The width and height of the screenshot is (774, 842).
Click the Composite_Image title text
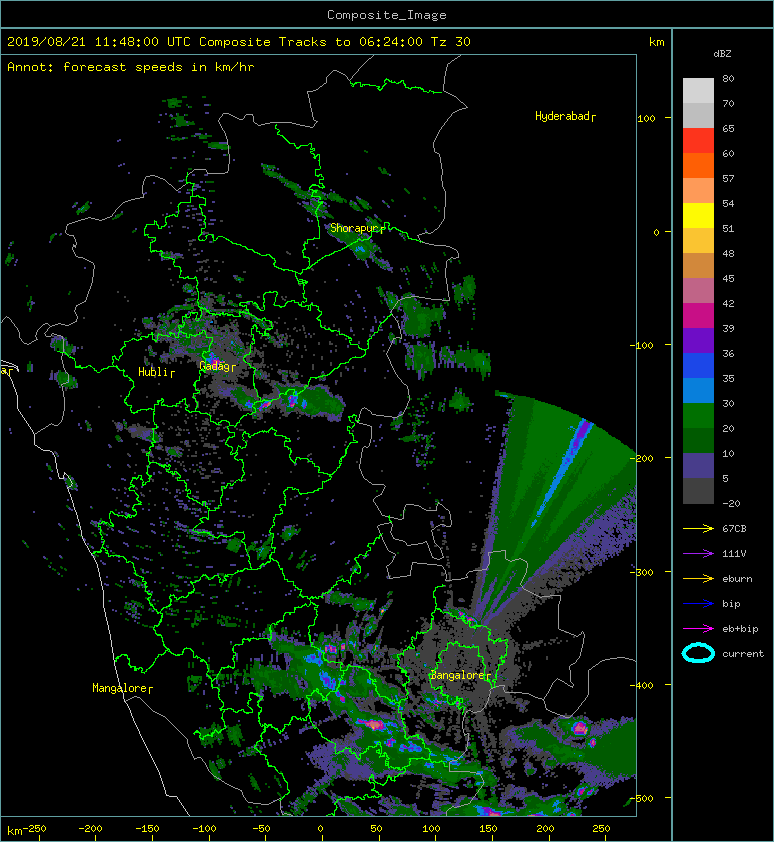[x=387, y=15]
